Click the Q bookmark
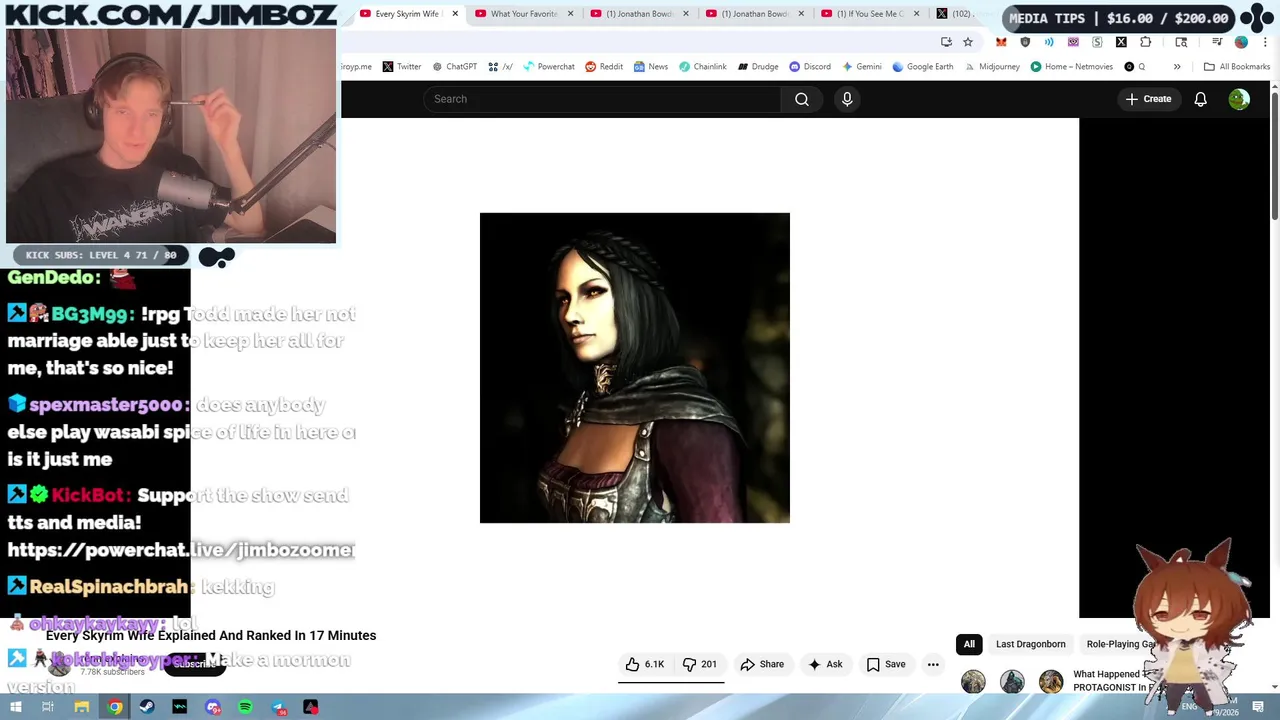This screenshot has height=720, width=1280. [1135, 67]
